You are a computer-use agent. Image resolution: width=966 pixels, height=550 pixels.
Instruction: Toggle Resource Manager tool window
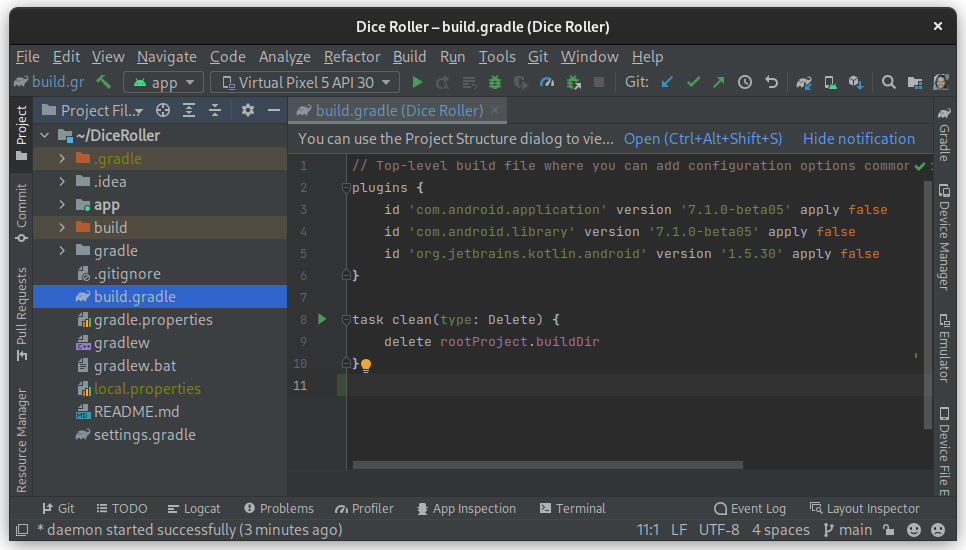click(22, 440)
